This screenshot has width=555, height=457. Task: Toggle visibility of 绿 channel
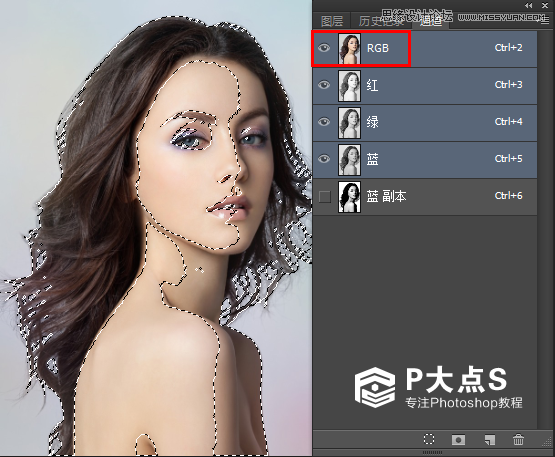[324, 122]
